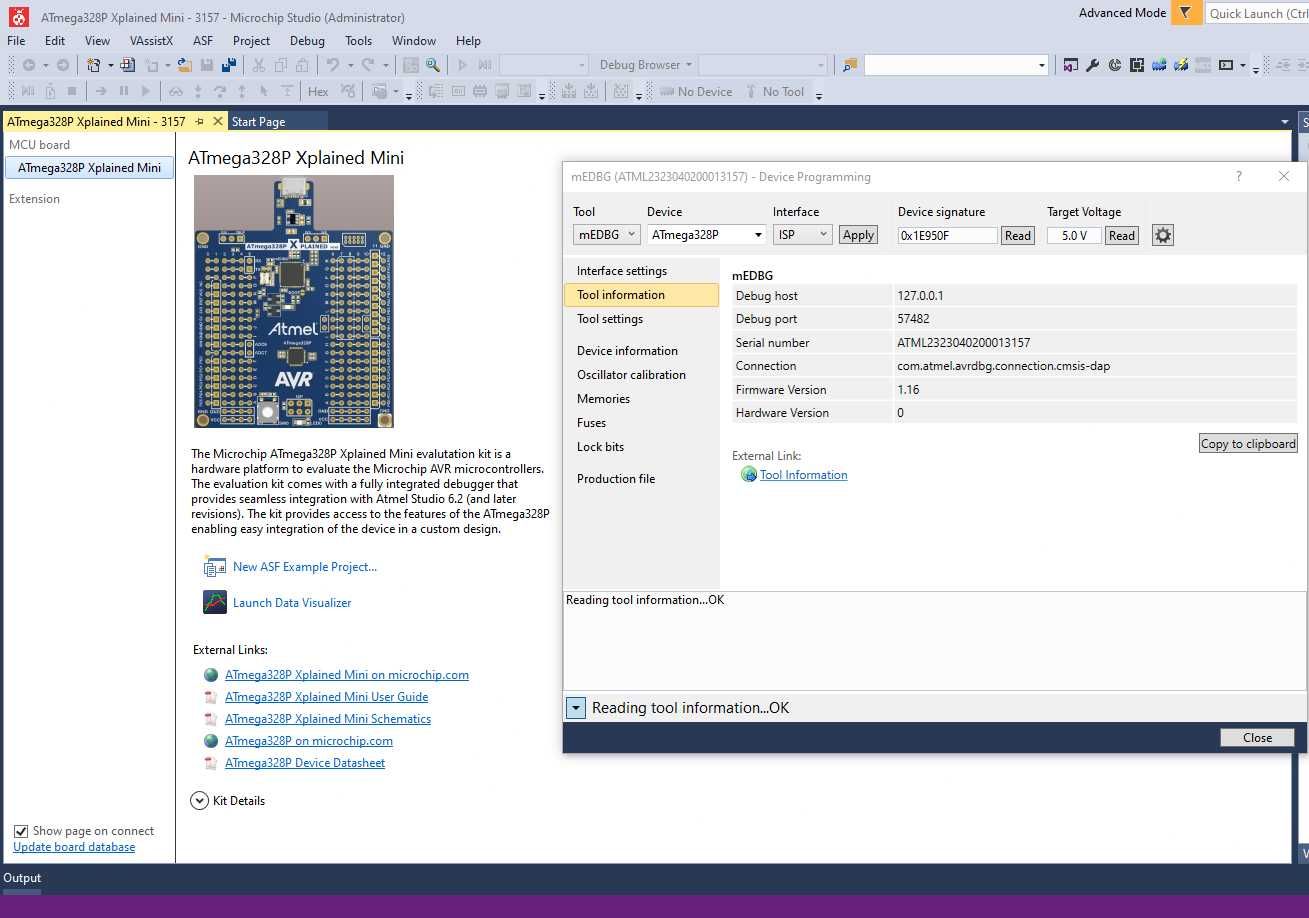The height and width of the screenshot is (918, 1309).
Task: Click the Xplained Mini board thumbnail image
Action: (x=294, y=302)
